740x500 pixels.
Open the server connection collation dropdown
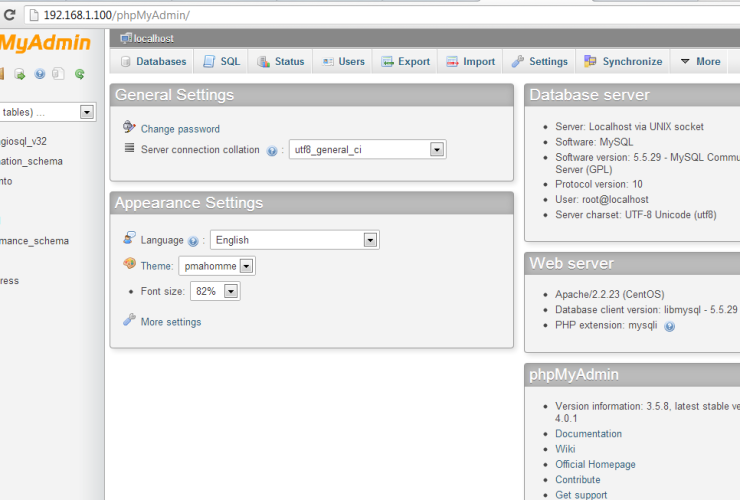click(437, 149)
